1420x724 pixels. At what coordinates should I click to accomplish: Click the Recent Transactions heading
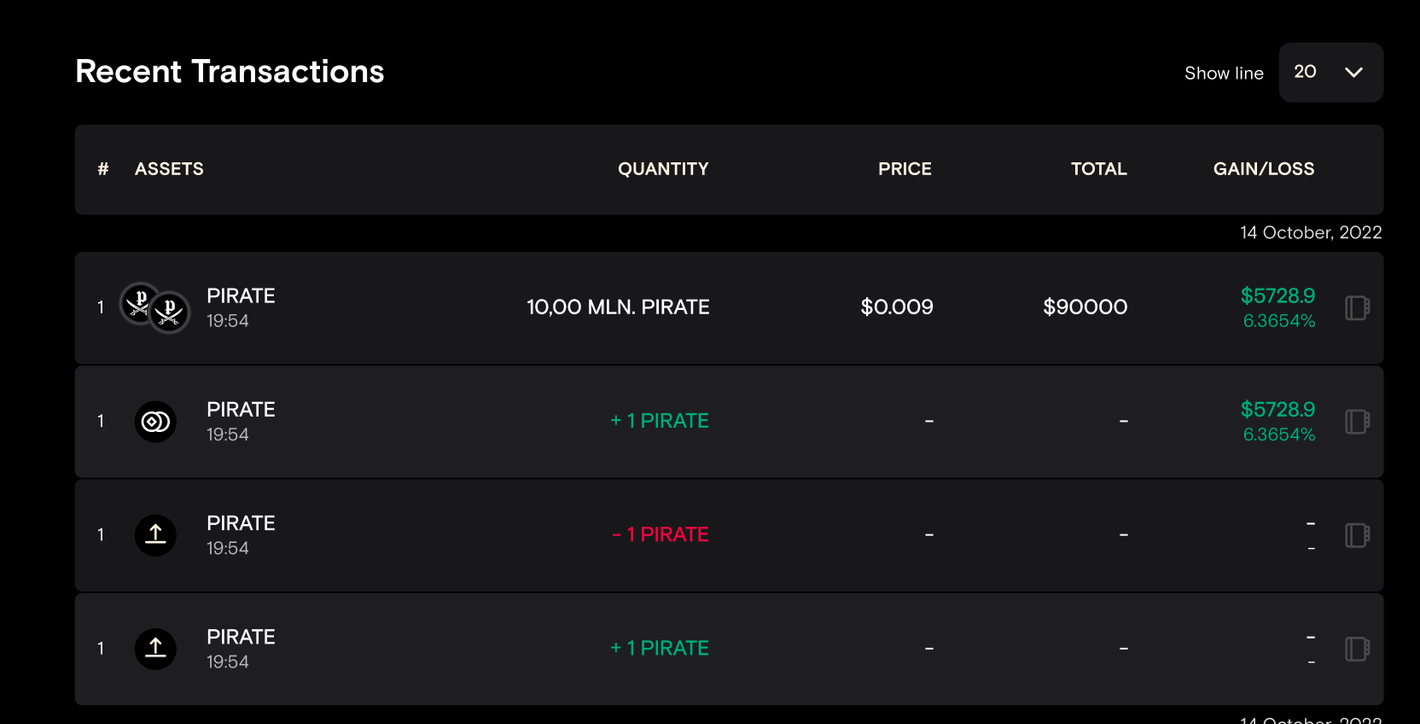pyautogui.click(x=230, y=71)
